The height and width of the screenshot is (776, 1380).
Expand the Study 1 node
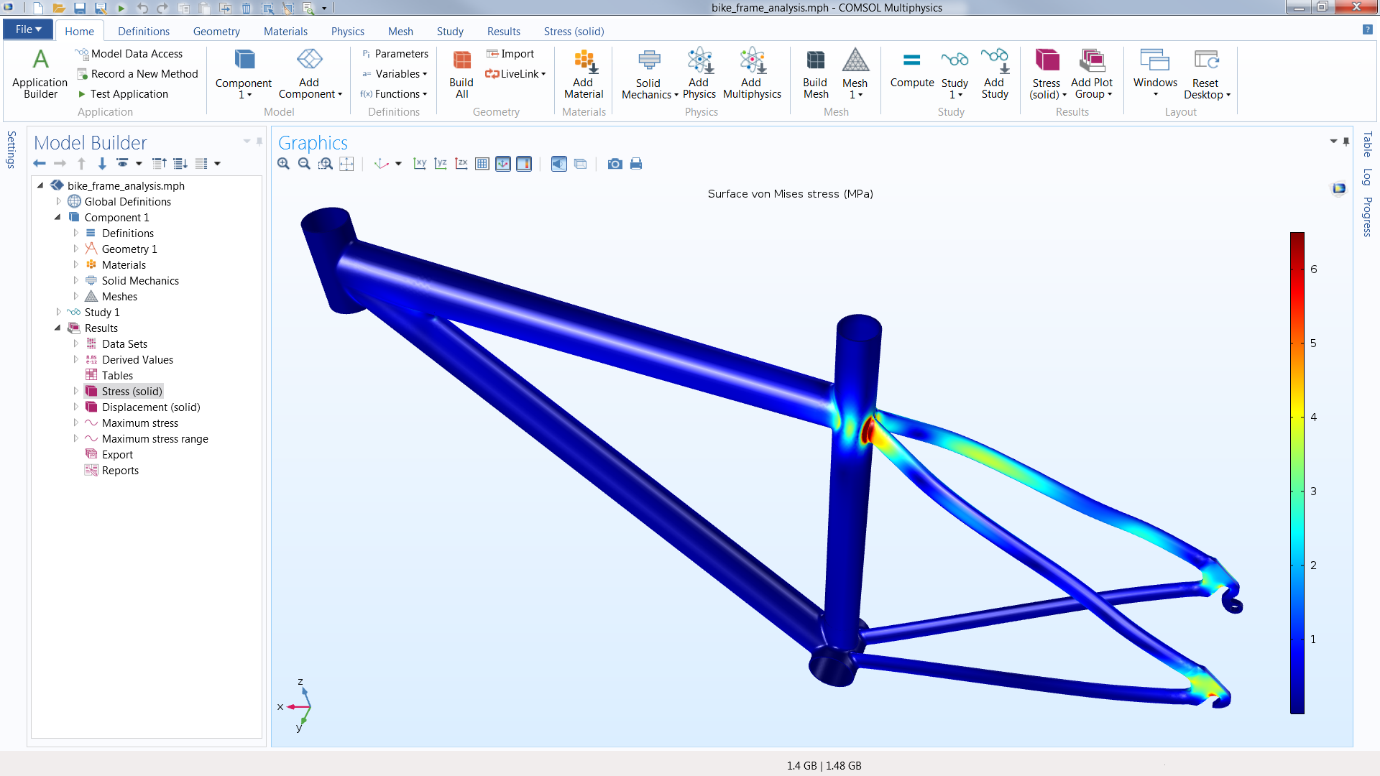(x=59, y=313)
